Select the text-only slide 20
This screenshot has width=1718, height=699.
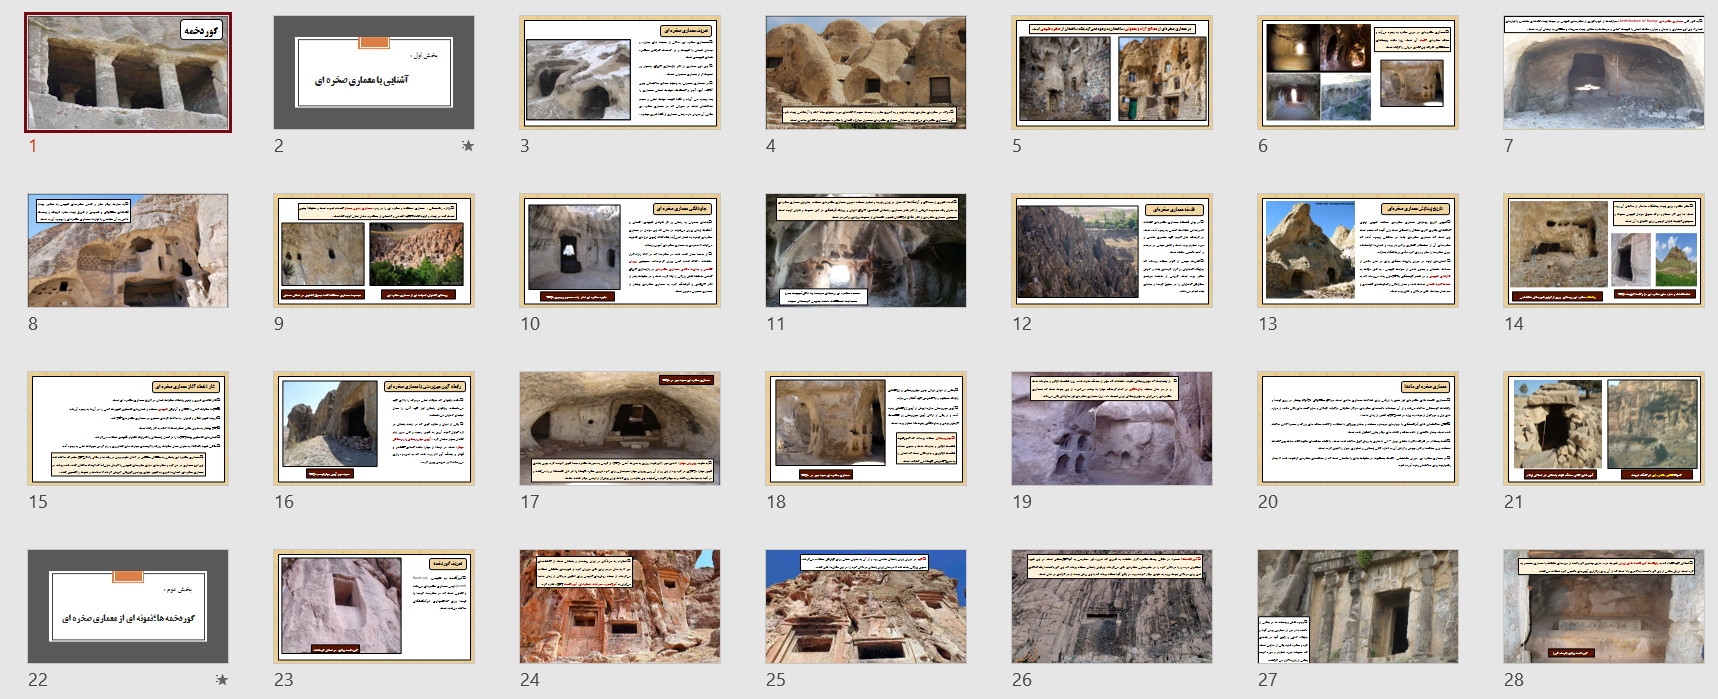point(1358,428)
